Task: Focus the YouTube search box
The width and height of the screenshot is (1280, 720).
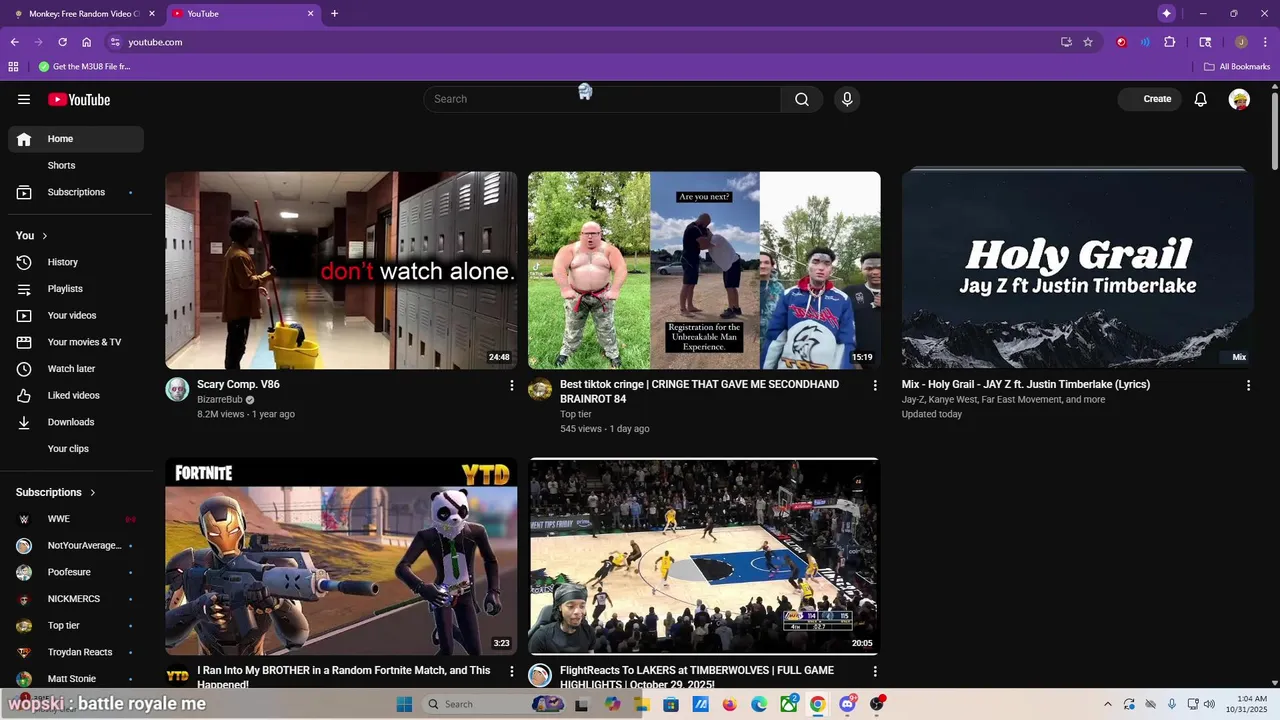Action: click(x=602, y=99)
